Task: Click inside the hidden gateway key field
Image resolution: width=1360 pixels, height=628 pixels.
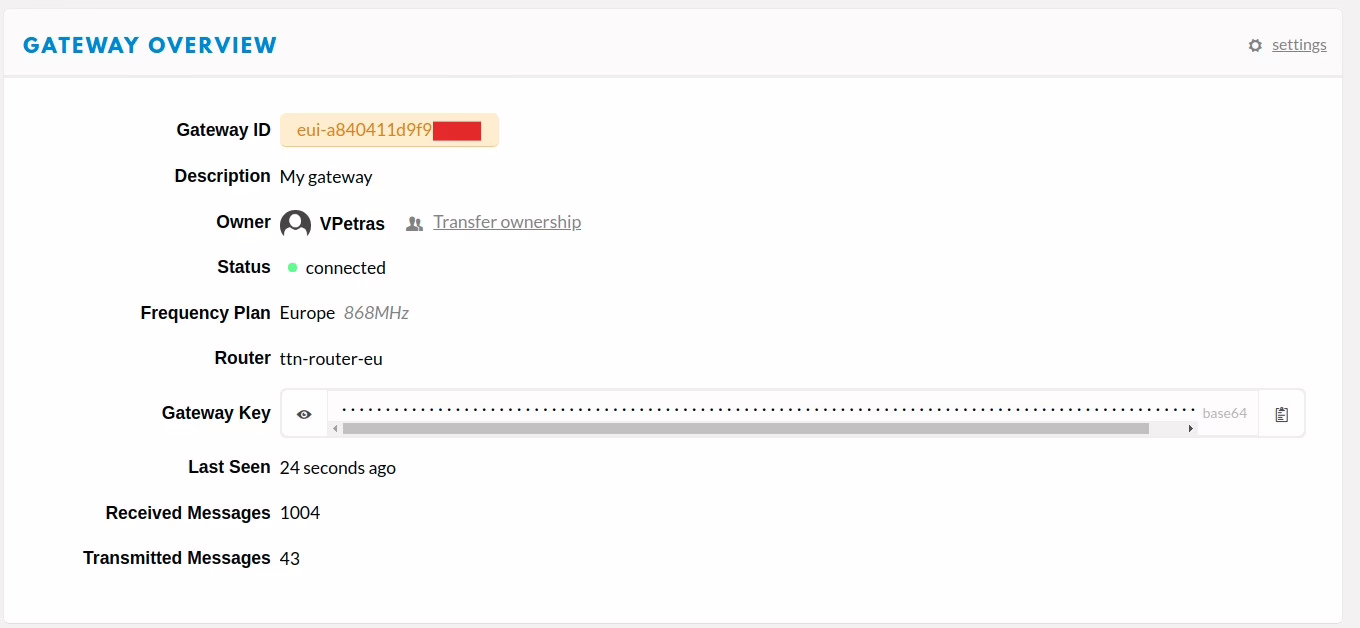Action: 763,408
